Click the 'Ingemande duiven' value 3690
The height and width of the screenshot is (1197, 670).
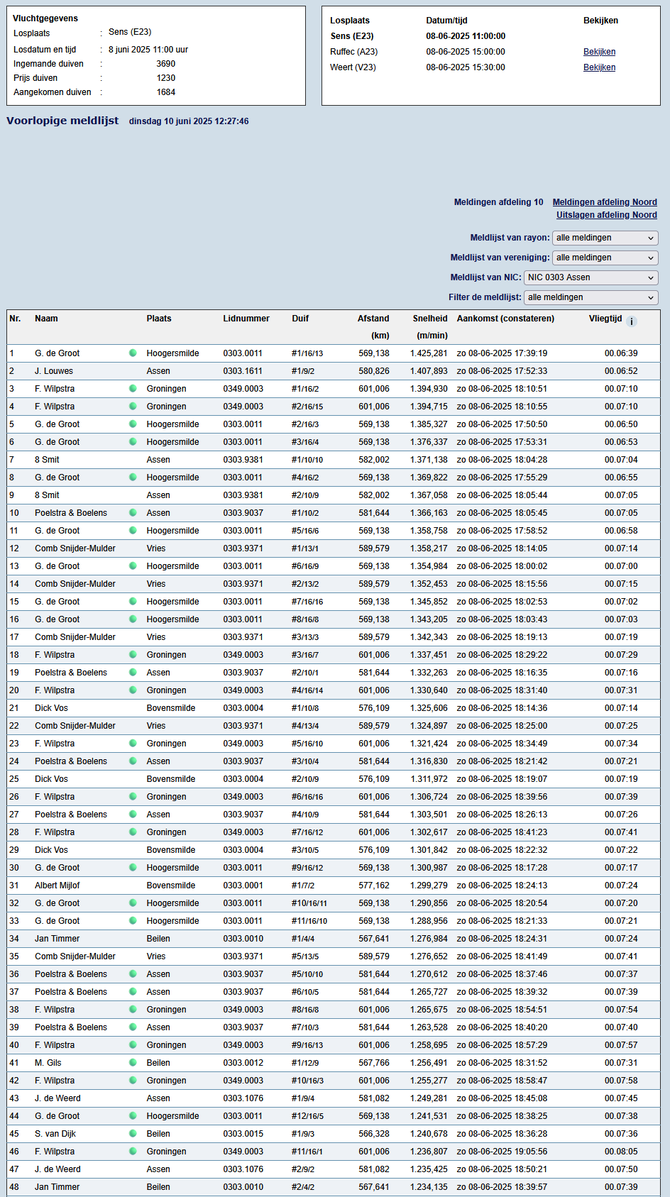[166, 63]
